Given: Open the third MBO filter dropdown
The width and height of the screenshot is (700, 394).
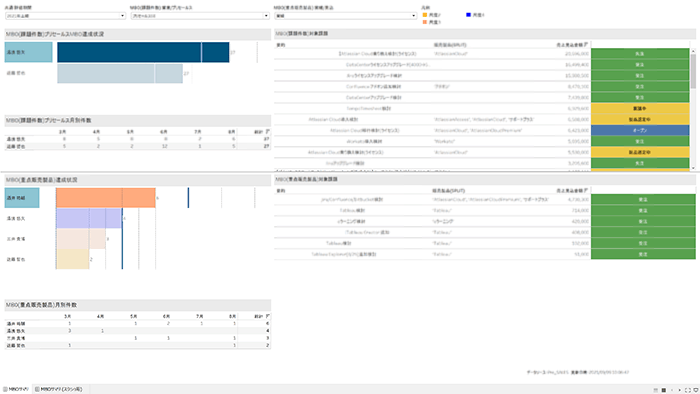Looking at the screenshot, I should pos(346,16).
